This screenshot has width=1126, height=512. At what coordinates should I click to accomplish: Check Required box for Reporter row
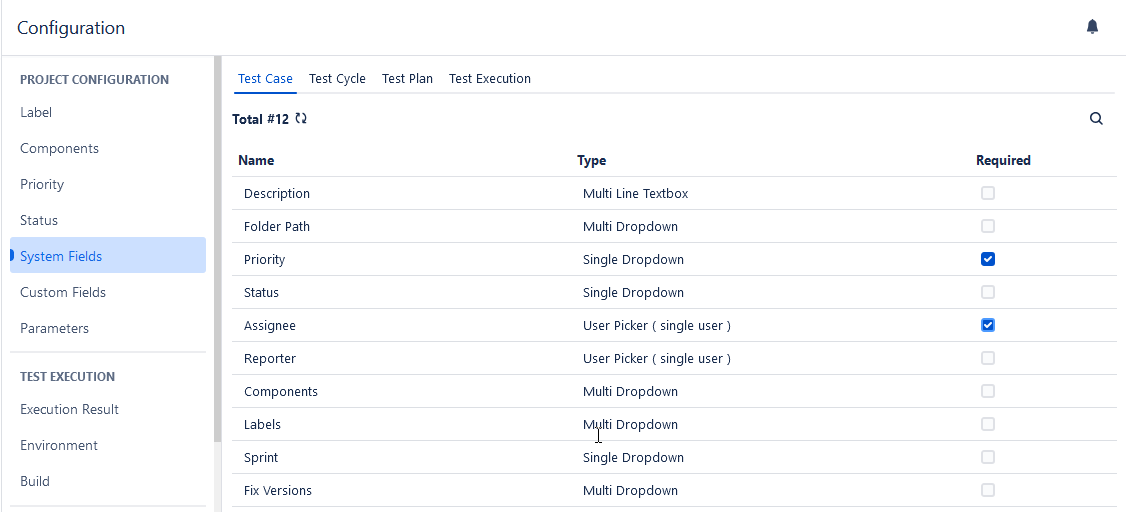pyautogui.click(x=988, y=358)
